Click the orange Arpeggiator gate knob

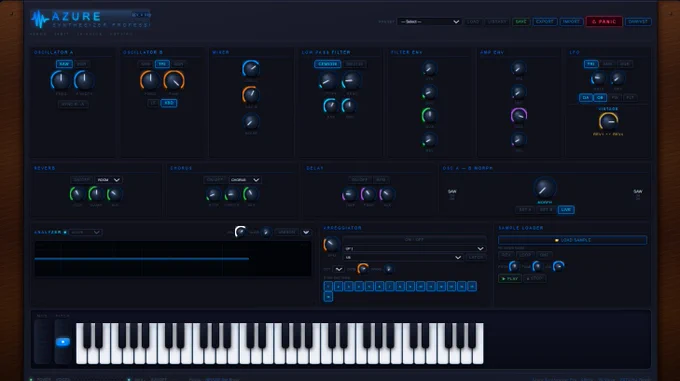363,269
